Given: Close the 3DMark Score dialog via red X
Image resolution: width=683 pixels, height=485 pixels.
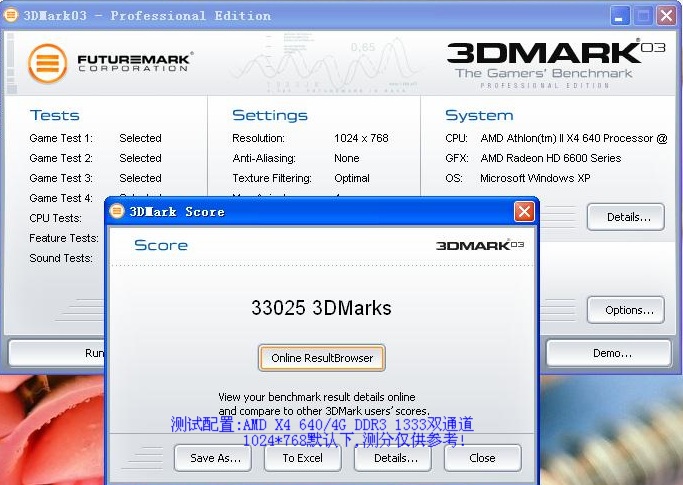Looking at the screenshot, I should point(524,212).
